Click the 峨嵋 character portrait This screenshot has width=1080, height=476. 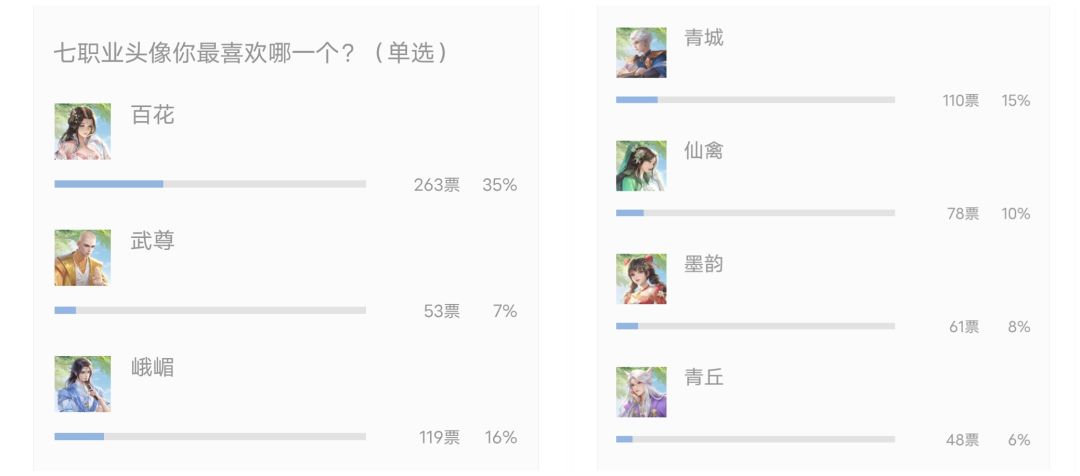82,383
